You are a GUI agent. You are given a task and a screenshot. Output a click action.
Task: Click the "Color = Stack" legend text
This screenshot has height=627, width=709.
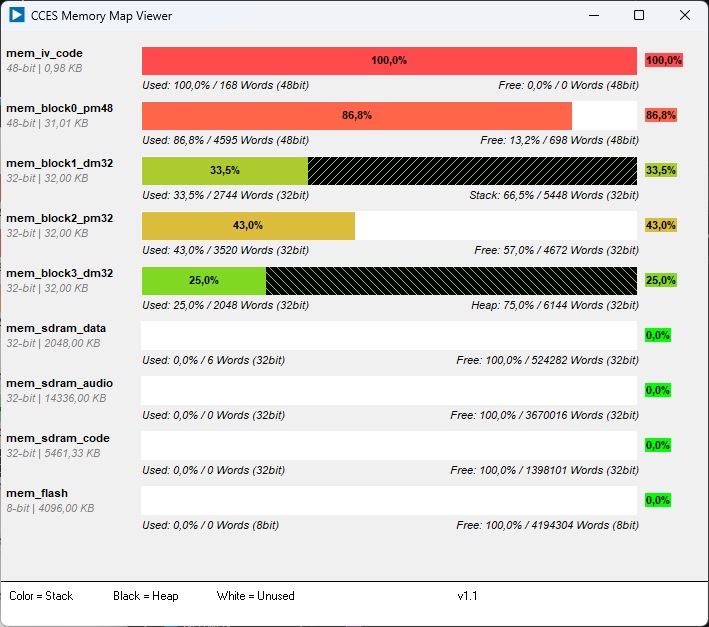point(41,596)
